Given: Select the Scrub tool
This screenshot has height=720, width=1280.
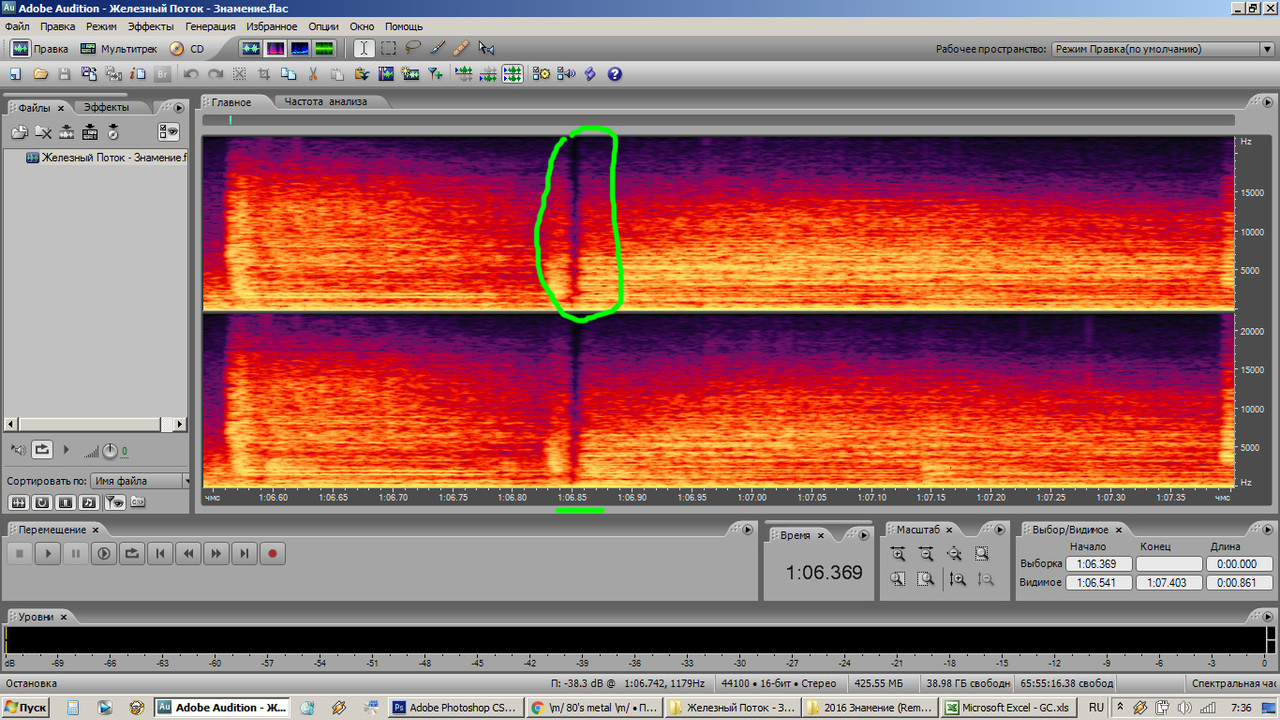Looking at the screenshot, I should point(486,48).
